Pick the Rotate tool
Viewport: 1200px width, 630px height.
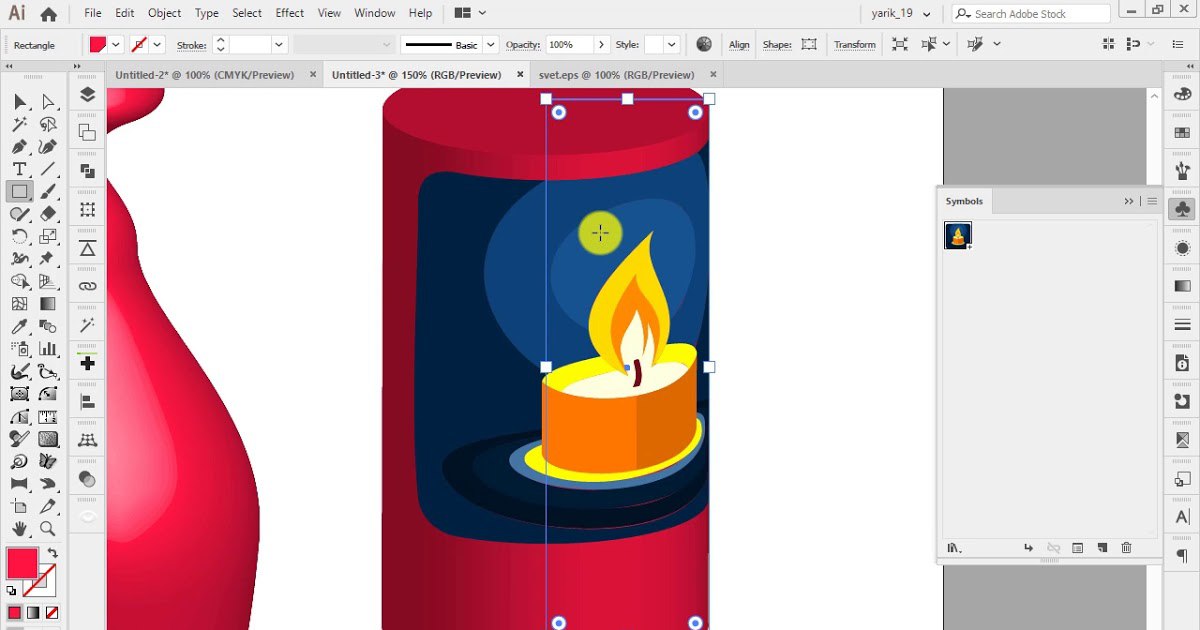[x=20, y=237]
